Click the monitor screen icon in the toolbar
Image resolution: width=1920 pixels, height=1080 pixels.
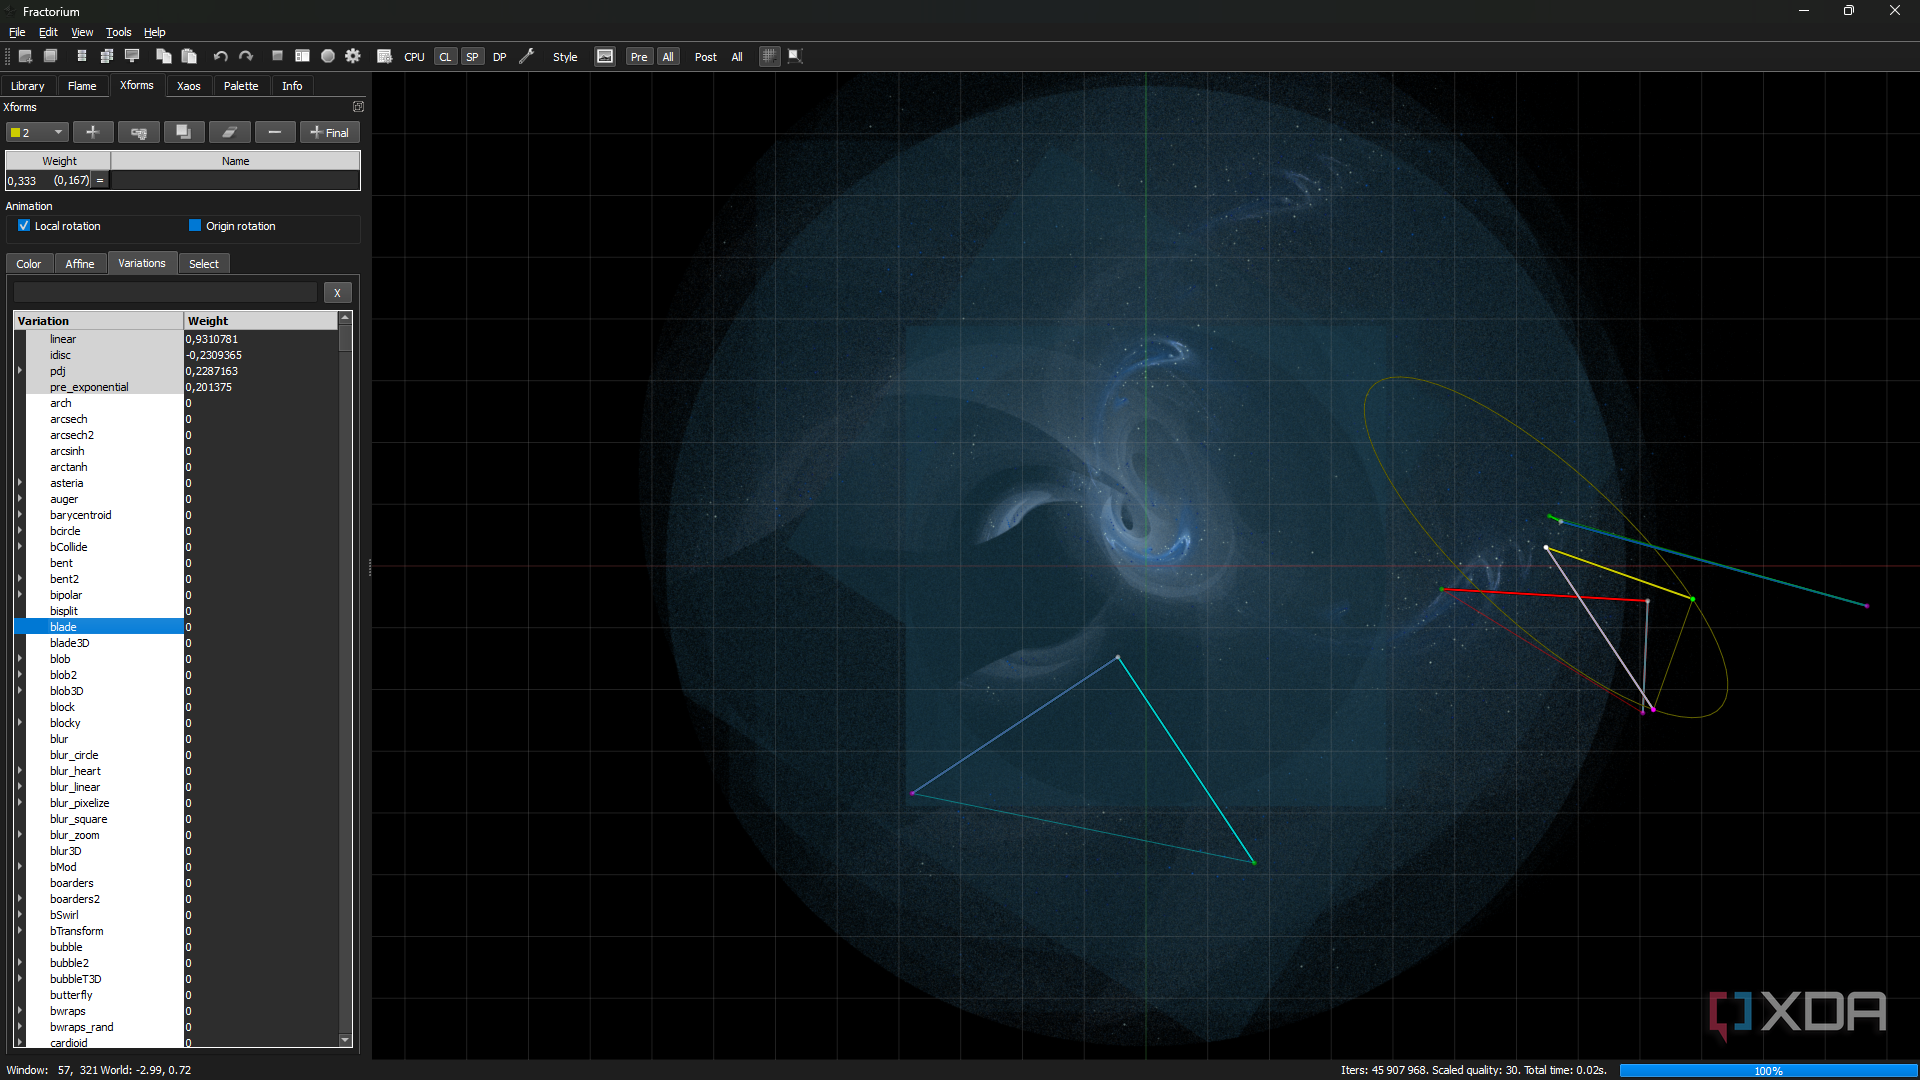pos(132,56)
